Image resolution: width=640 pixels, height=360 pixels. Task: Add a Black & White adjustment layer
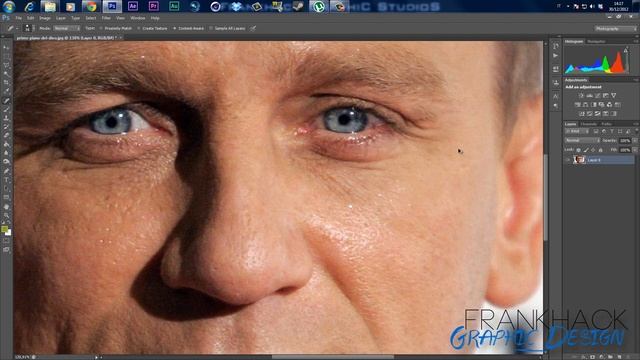click(593, 105)
